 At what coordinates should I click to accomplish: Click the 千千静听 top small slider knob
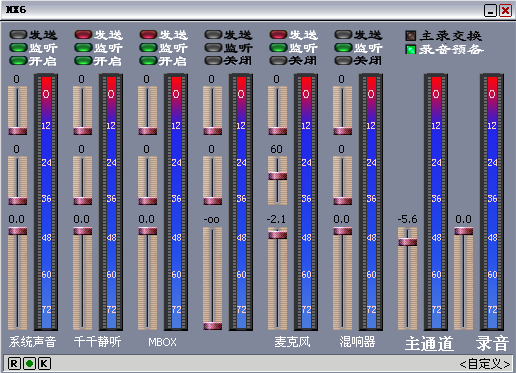[83, 131]
